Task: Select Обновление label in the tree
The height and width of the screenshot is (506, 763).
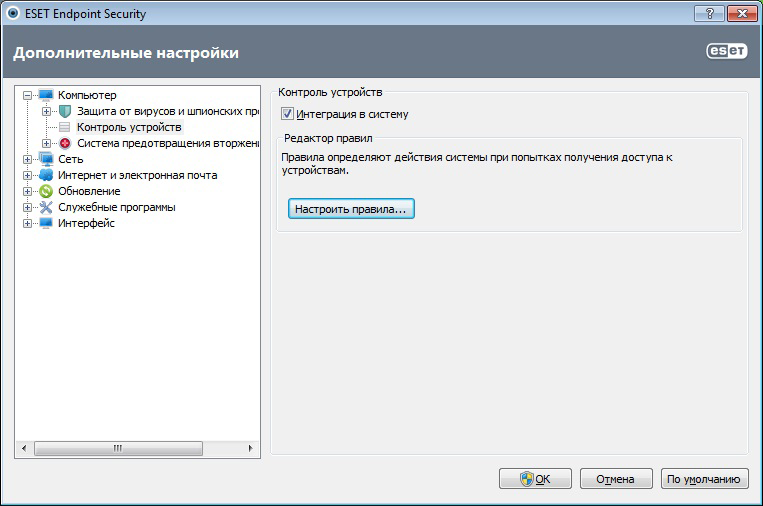Action: tap(89, 191)
